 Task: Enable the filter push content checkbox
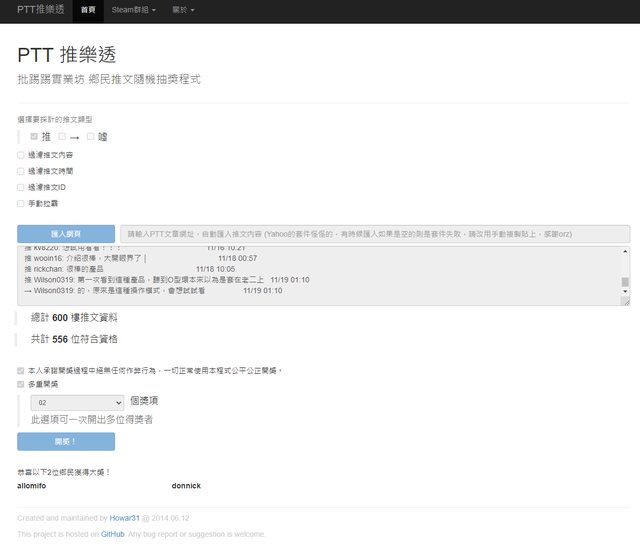coord(21,155)
